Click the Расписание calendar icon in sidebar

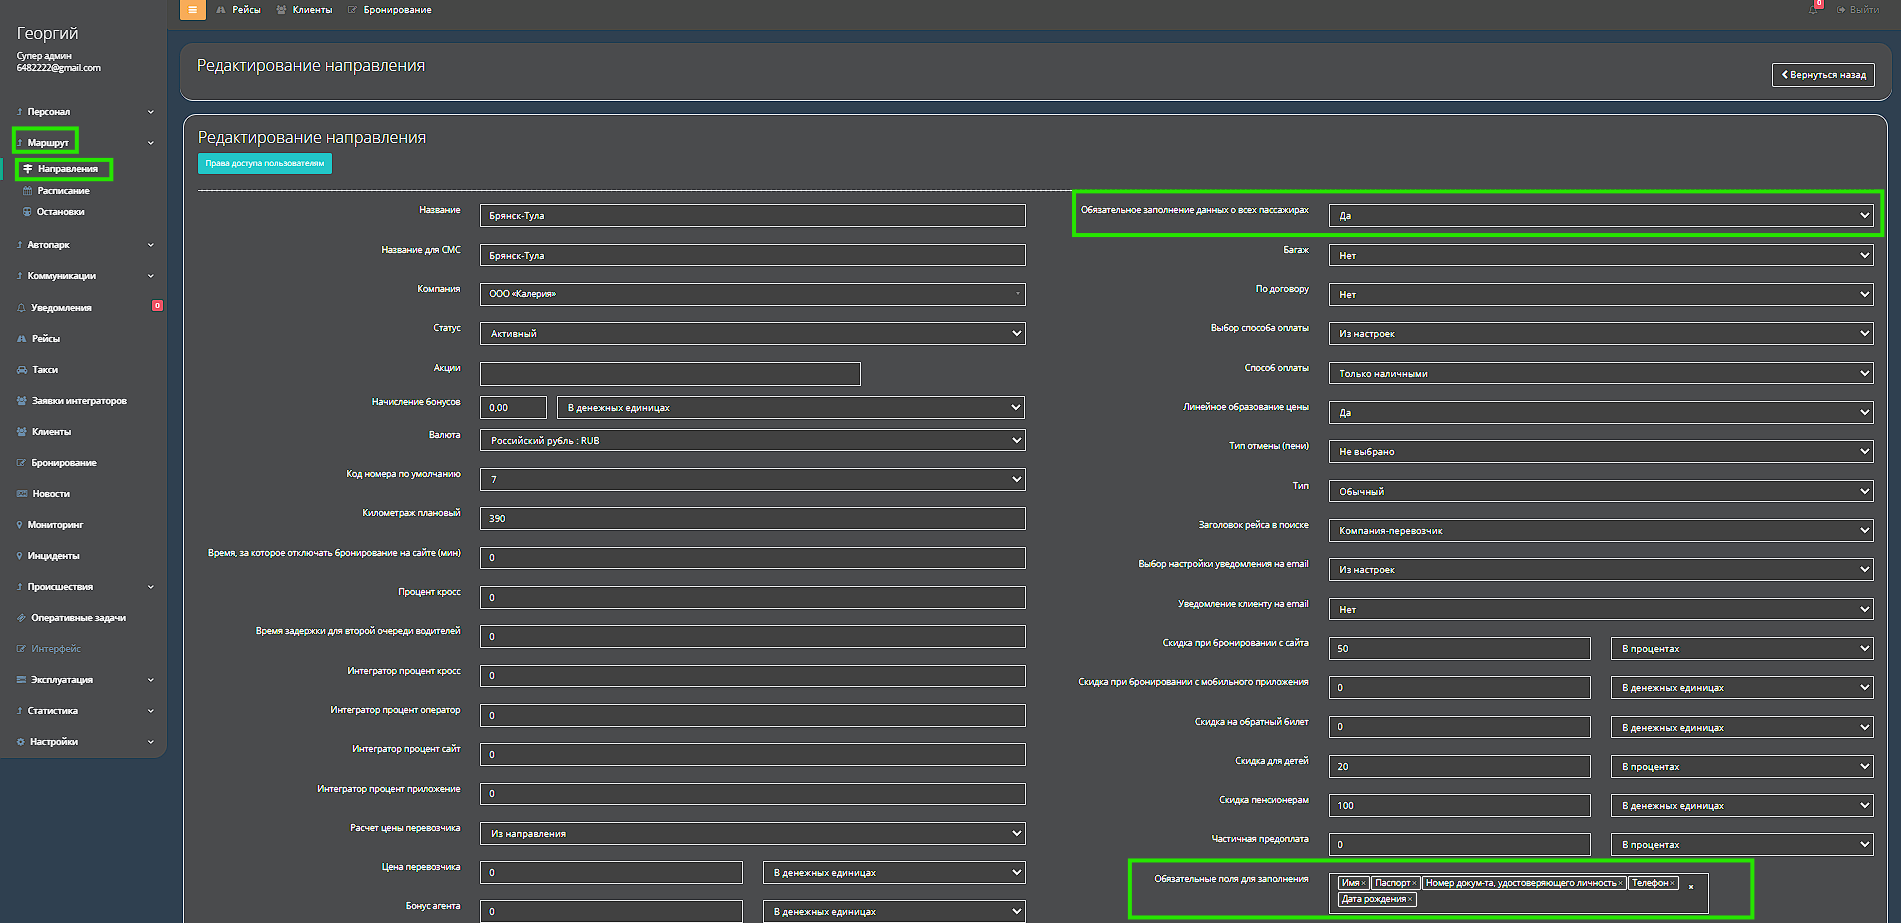click(x=27, y=191)
